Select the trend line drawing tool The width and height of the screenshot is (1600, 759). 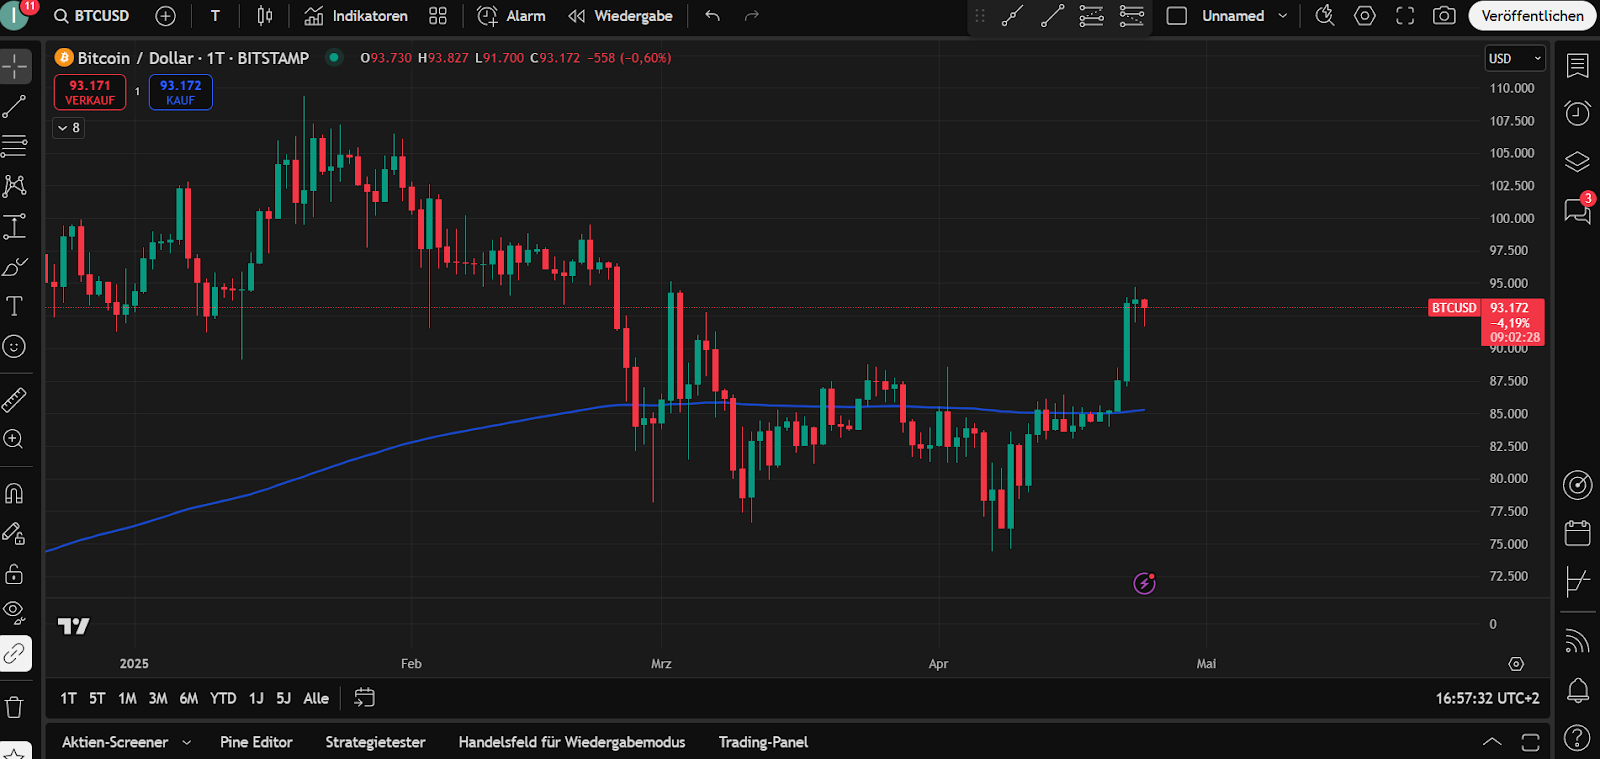(x=15, y=106)
